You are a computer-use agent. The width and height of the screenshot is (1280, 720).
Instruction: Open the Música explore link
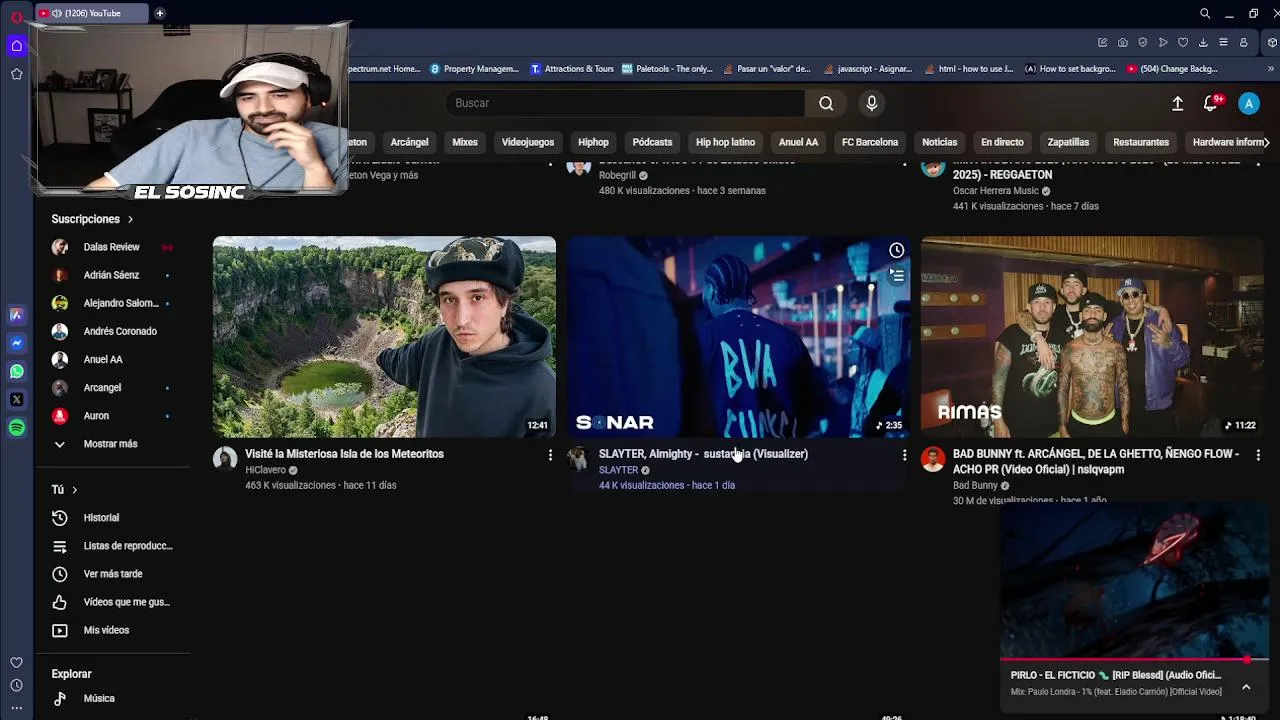(x=99, y=698)
